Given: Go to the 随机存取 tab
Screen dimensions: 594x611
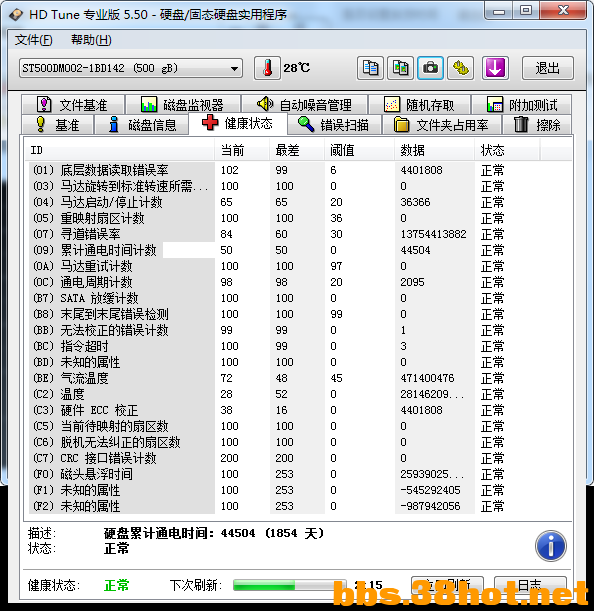Looking at the screenshot, I should coord(419,104).
